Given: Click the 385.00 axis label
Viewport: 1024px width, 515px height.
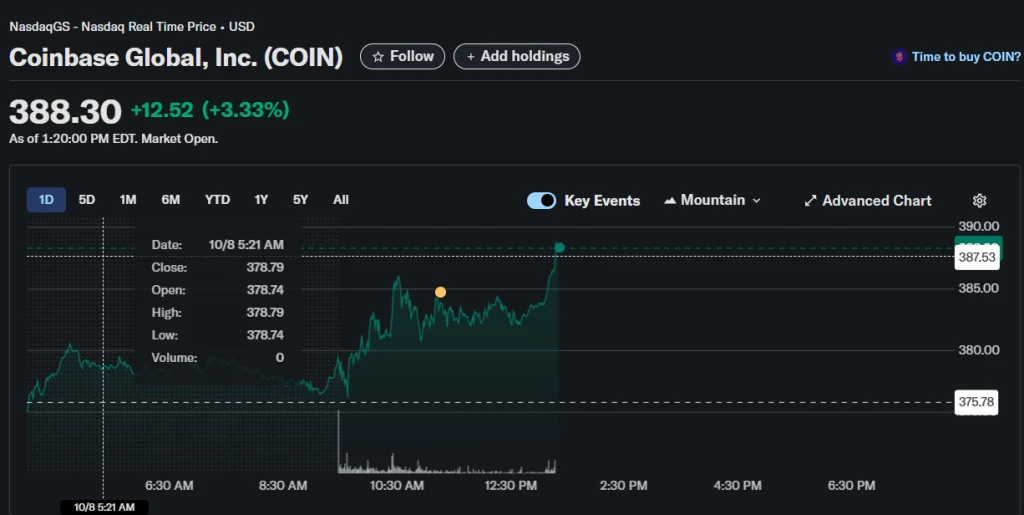Looking at the screenshot, I should pyautogui.click(x=978, y=288).
